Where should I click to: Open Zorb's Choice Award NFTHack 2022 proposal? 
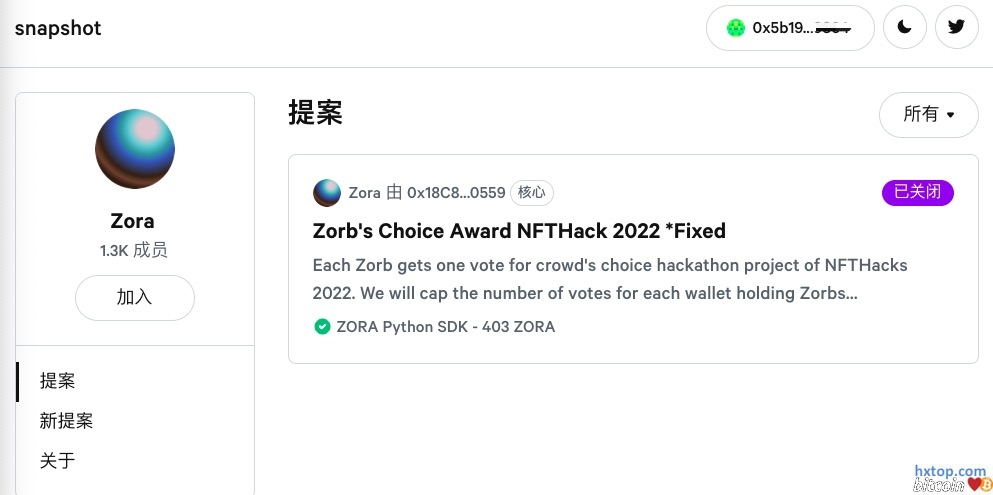pyautogui.click(x=519, y=231)
